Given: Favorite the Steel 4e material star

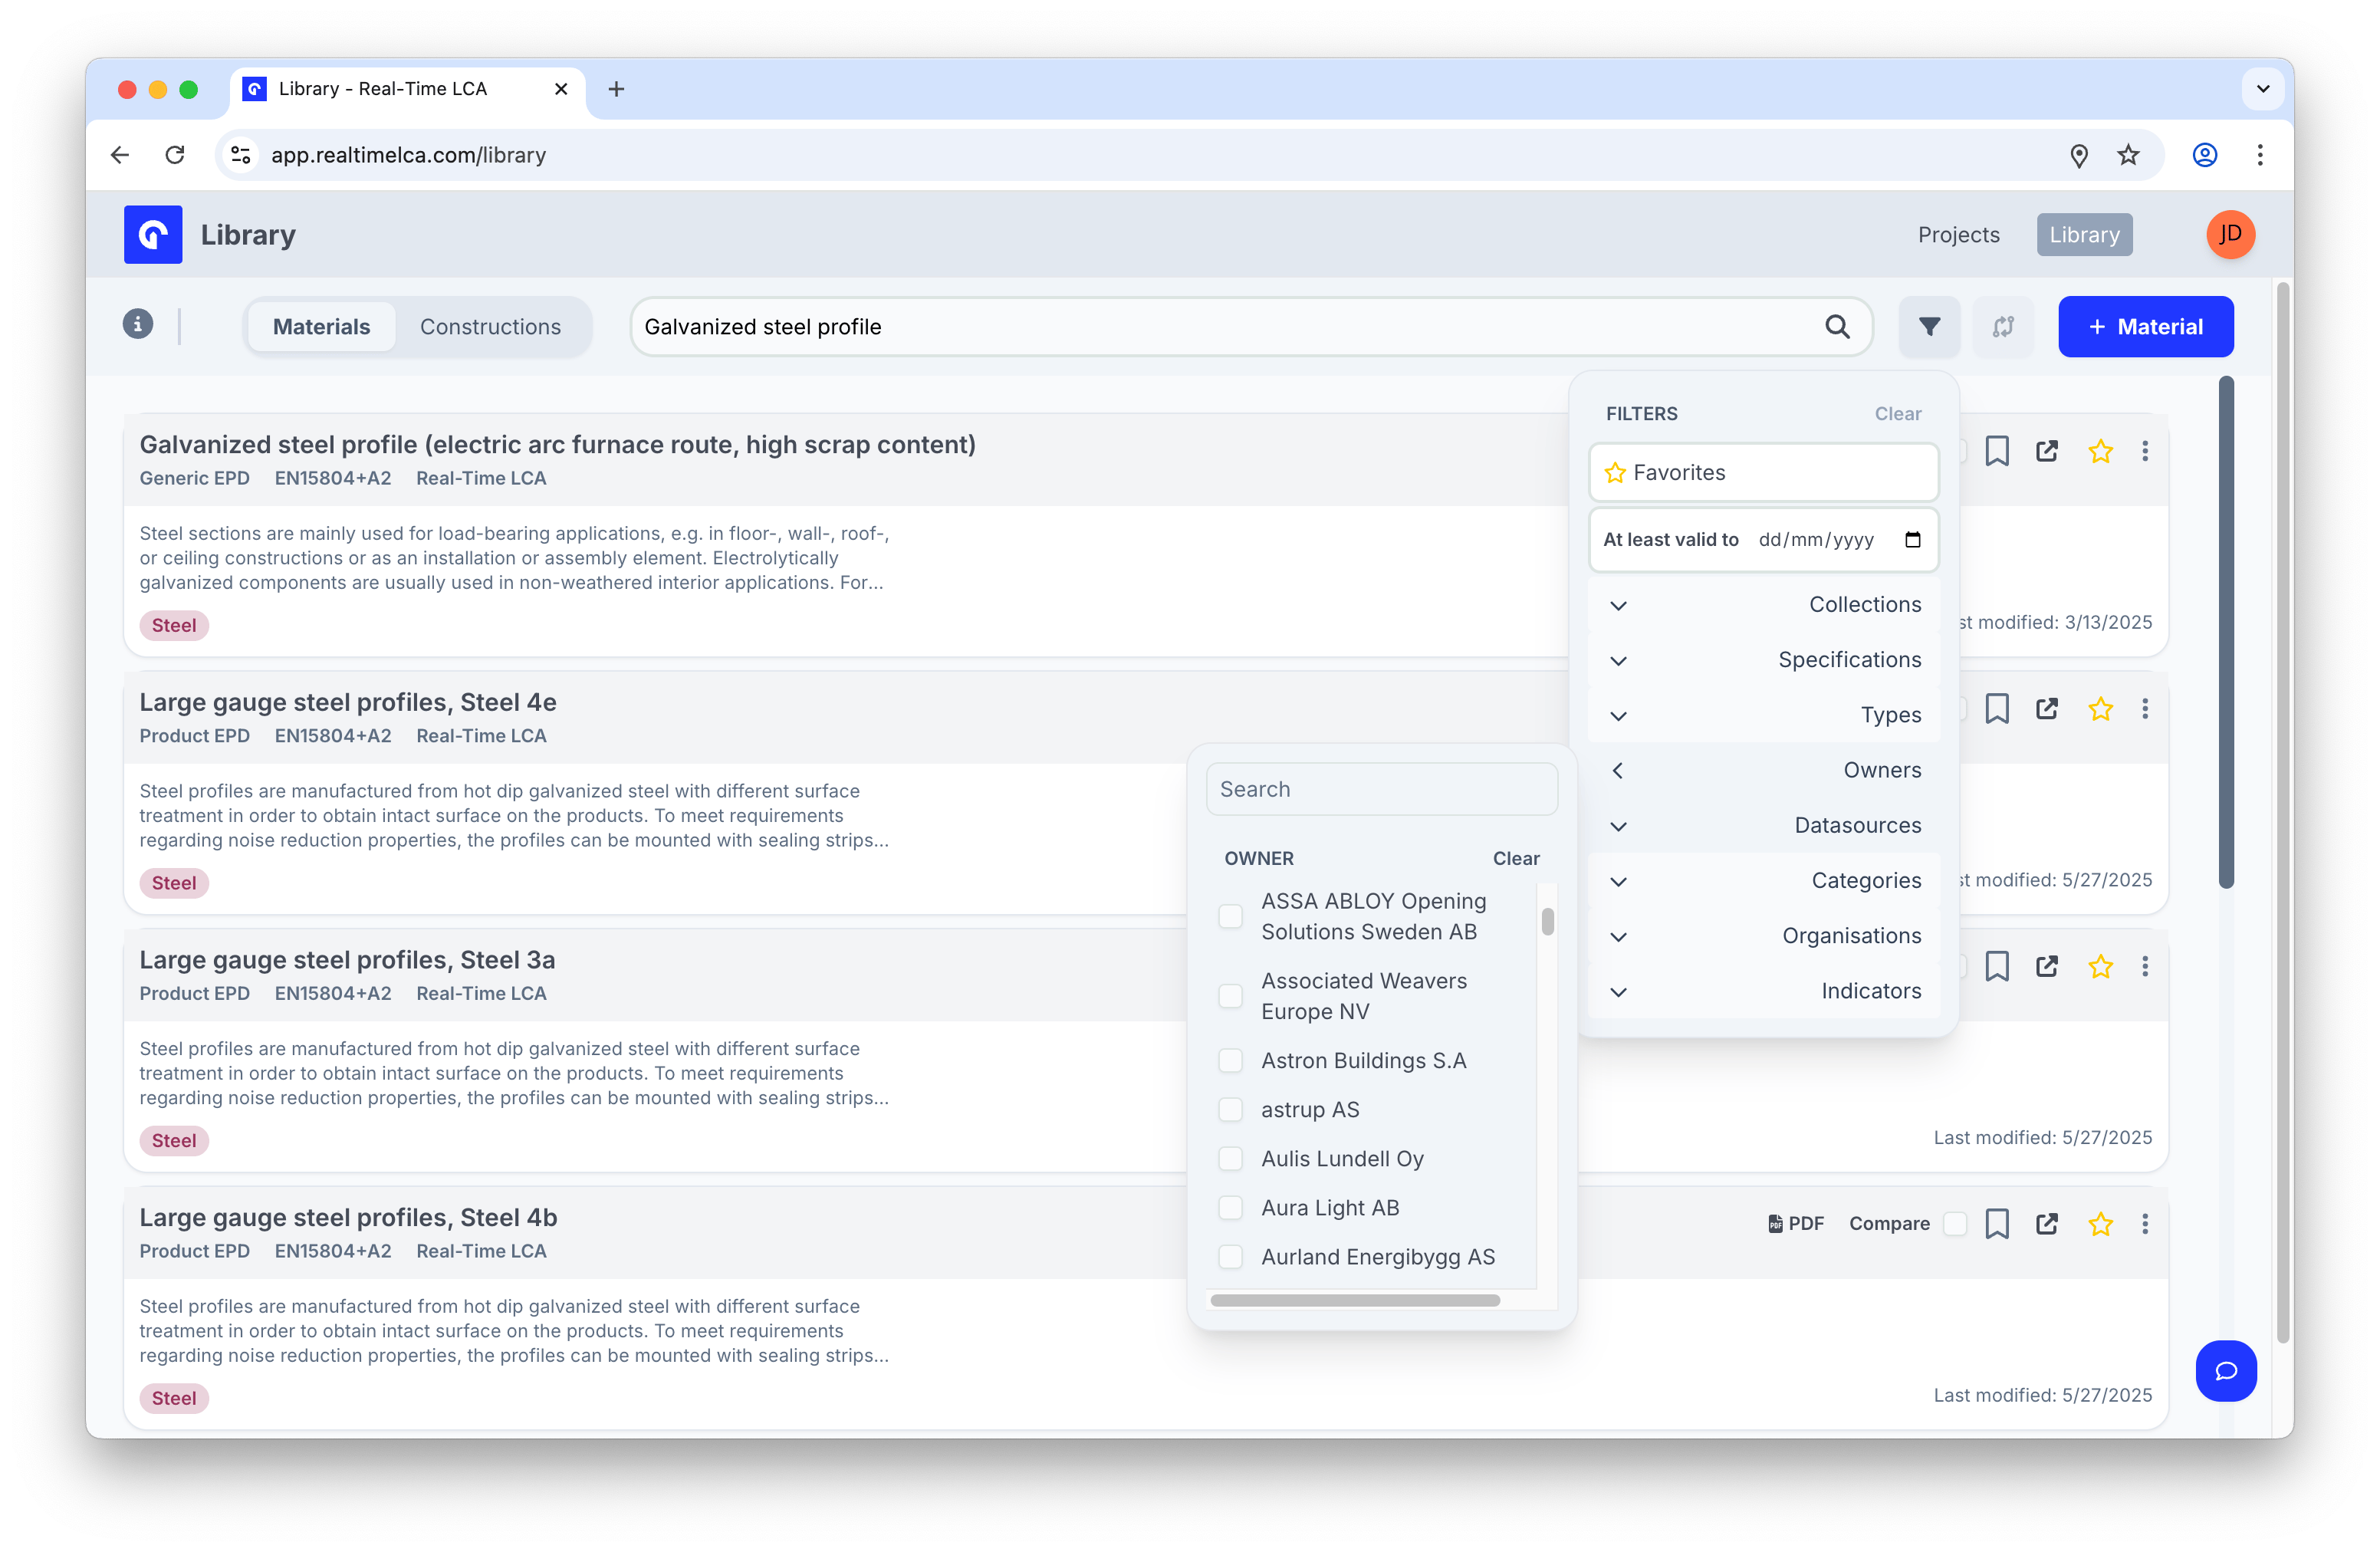Looking at the screenshot, I should click(x=2100, y=709).
